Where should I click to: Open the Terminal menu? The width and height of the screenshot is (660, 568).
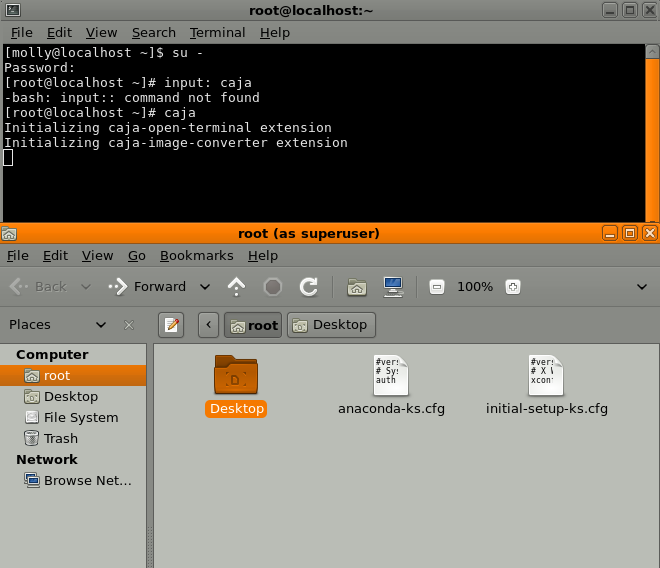[x=217, y=32]
